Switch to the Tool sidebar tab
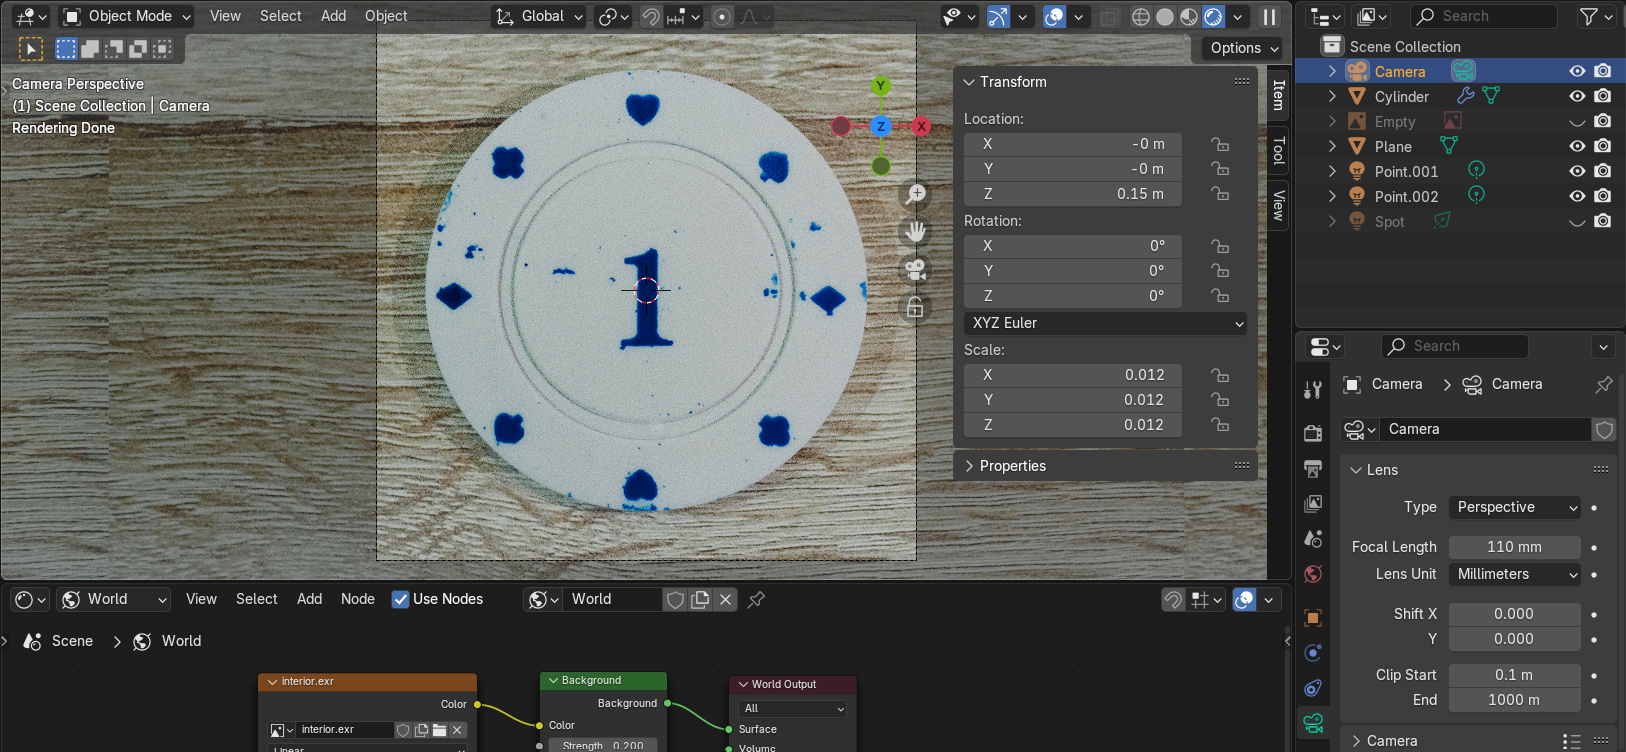This screenshot has height=752, width=1626. (1278, 151)
